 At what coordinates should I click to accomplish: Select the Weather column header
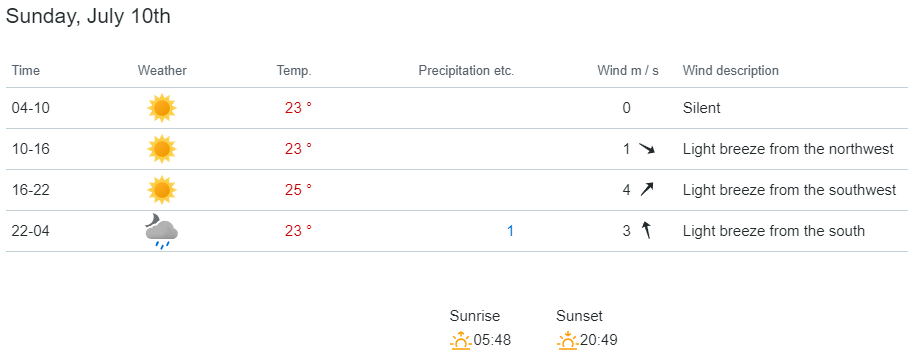[x=162, y=71]
